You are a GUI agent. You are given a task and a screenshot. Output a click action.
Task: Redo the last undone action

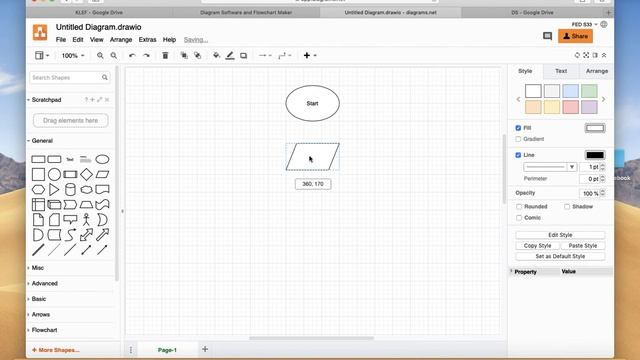click(147, 56)
